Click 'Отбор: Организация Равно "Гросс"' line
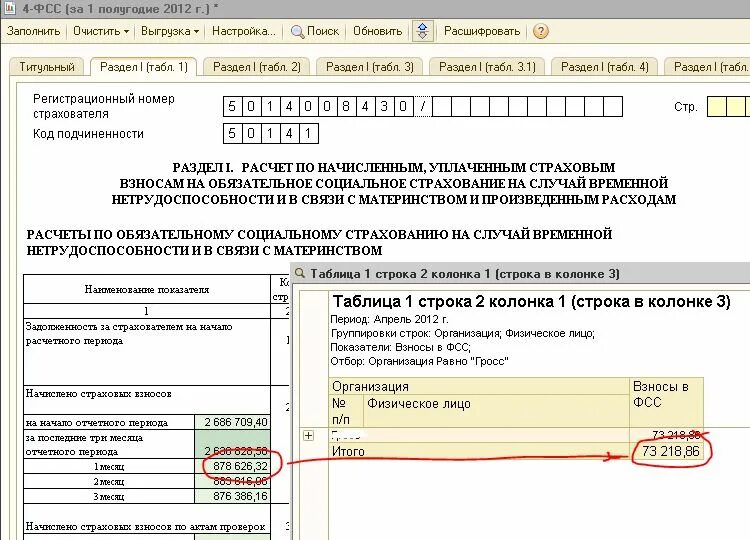The height and width of the screenshot is (540, 750). (419, 361)
